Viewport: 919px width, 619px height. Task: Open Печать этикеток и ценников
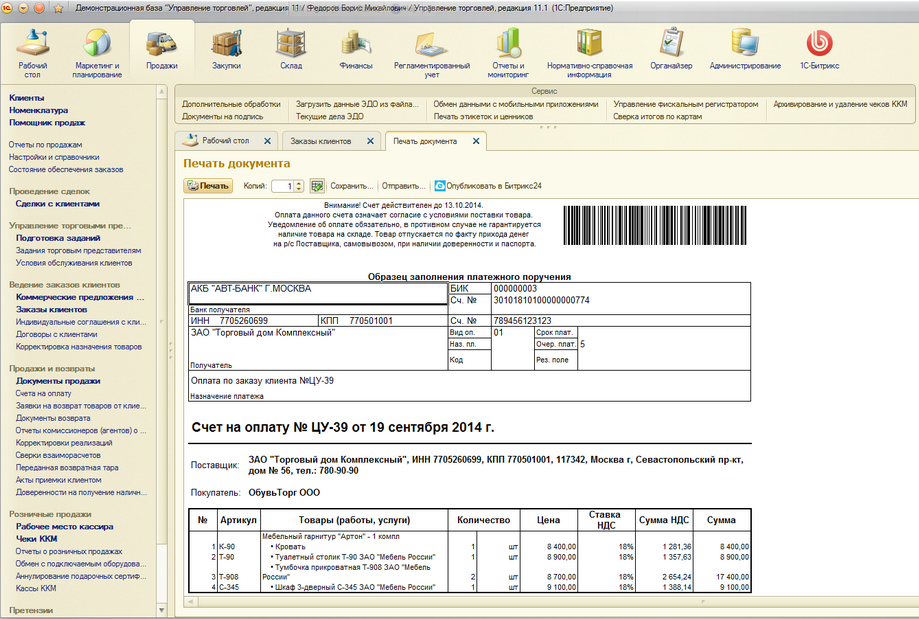483,116
